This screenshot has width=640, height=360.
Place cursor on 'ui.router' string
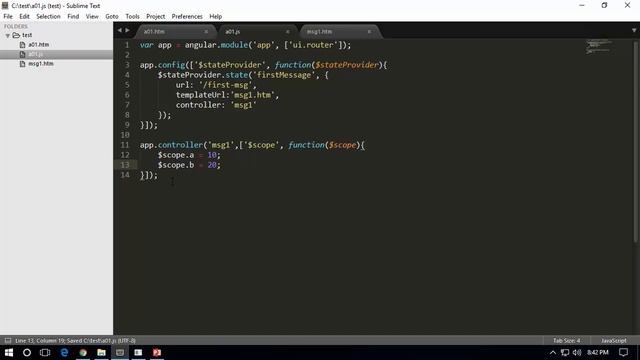[313, 45]
